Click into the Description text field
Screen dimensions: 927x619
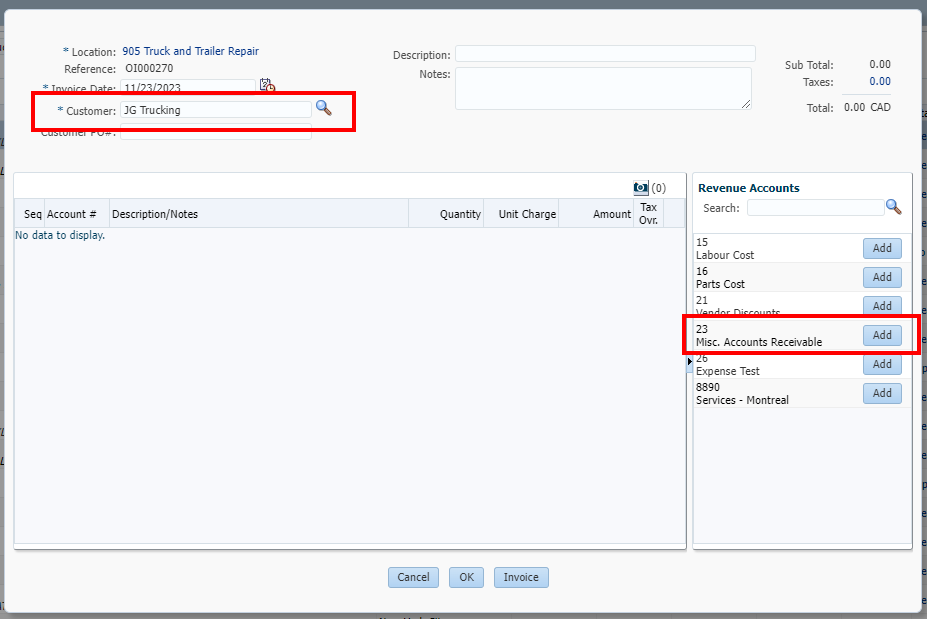pyautogui.click(x=605, y=54)
